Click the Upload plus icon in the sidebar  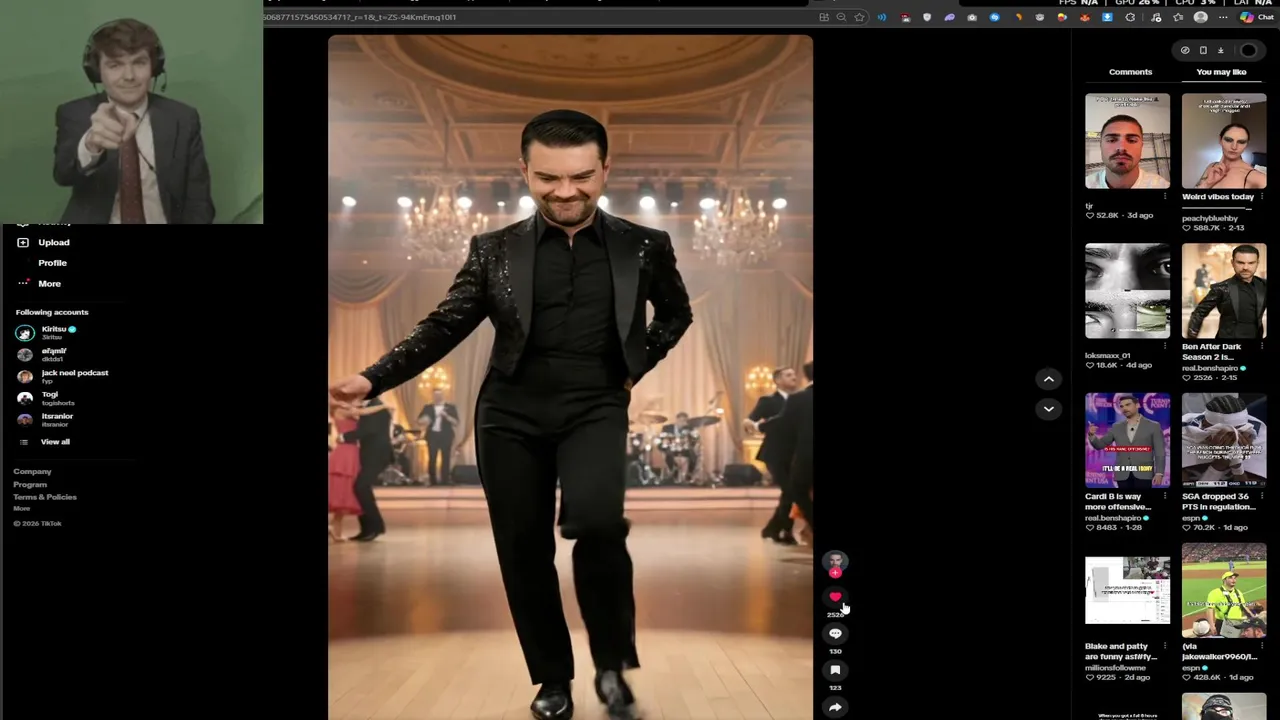23,242
